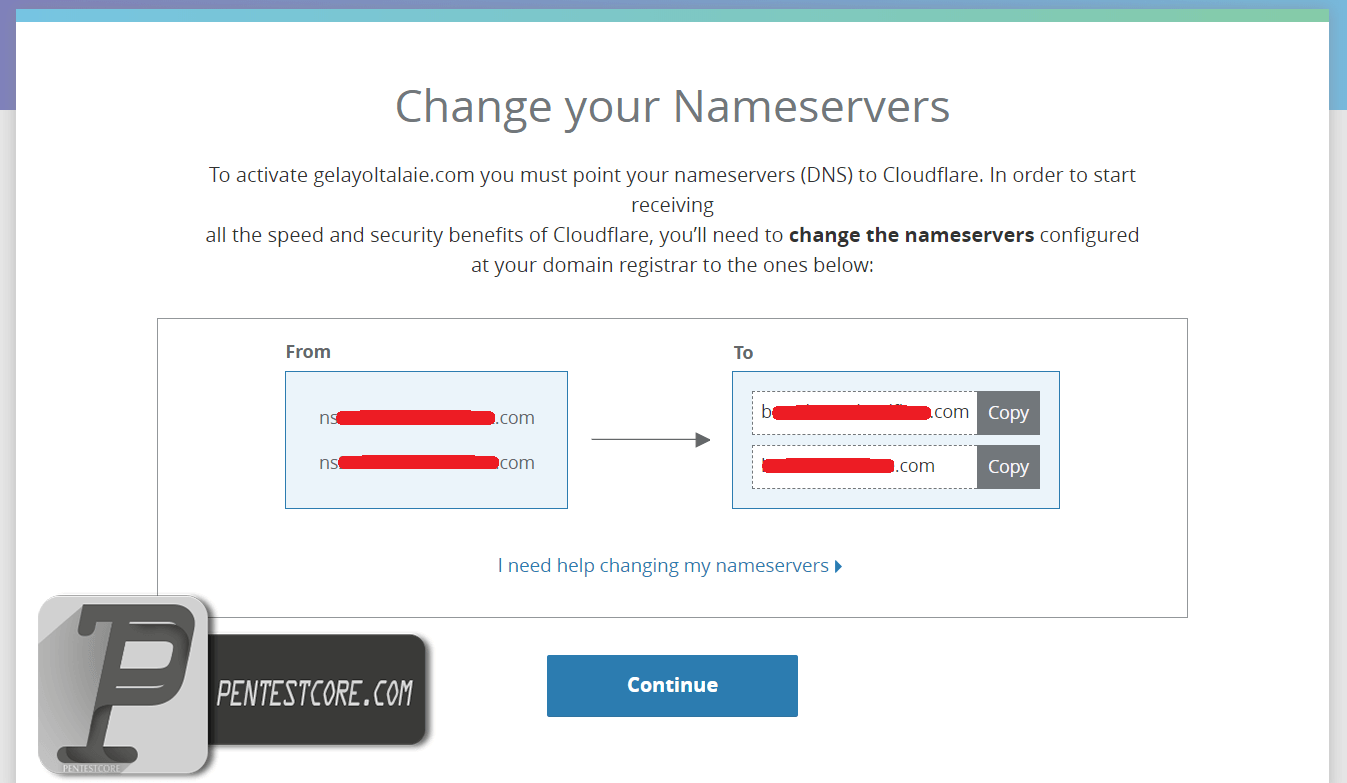Select the first 'To' nameserver field
The height and width of the screenshot is (783, 1347).
click(865, 413)
